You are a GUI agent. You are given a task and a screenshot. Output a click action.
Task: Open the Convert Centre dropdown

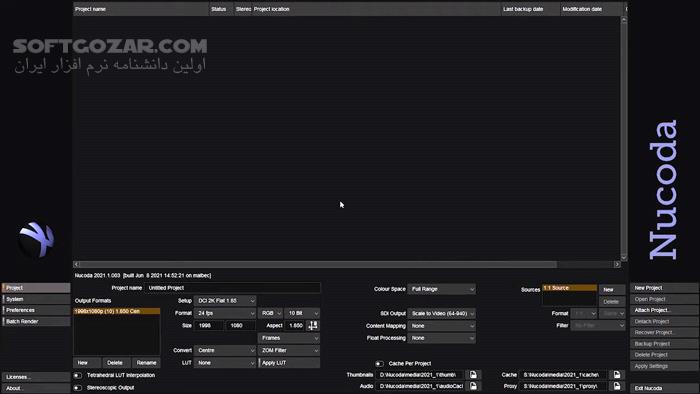pos(225,351)
